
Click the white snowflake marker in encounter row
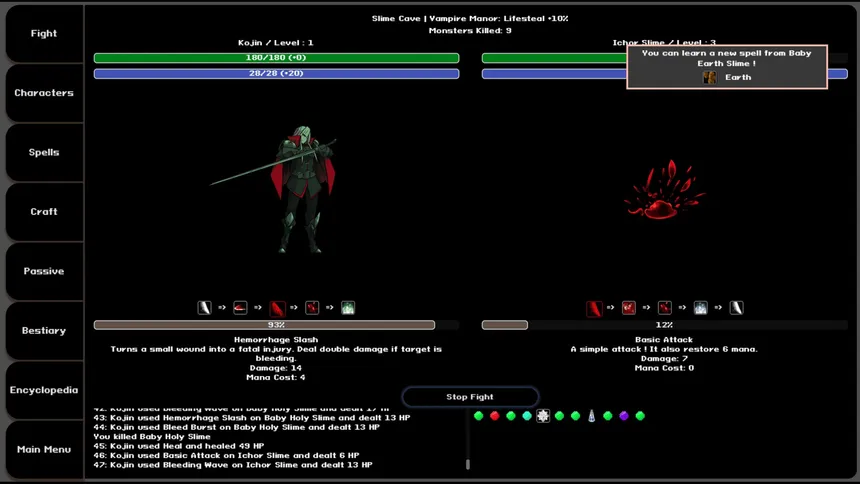tap(543, 416)
